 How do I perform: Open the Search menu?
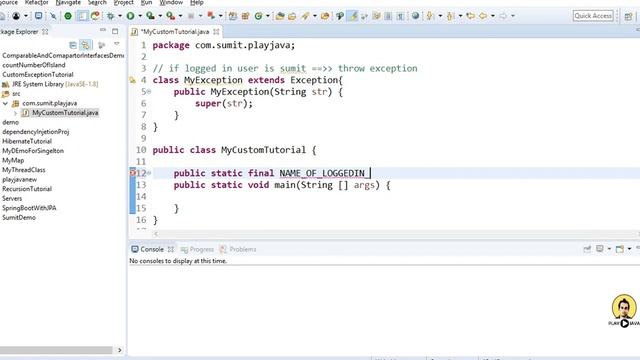coord(97,2)
